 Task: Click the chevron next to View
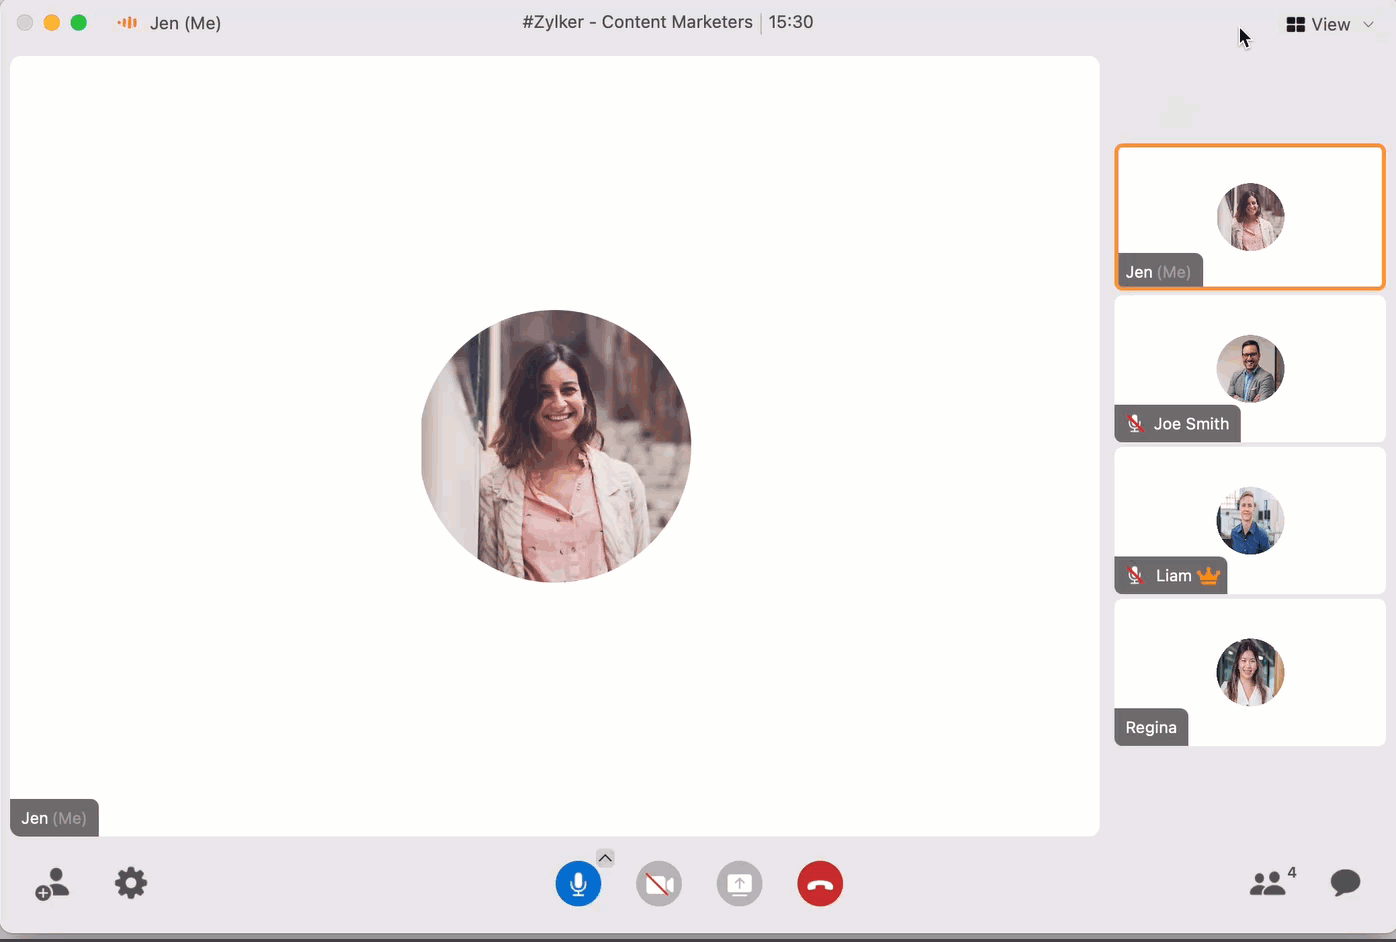pos(1369,24)
